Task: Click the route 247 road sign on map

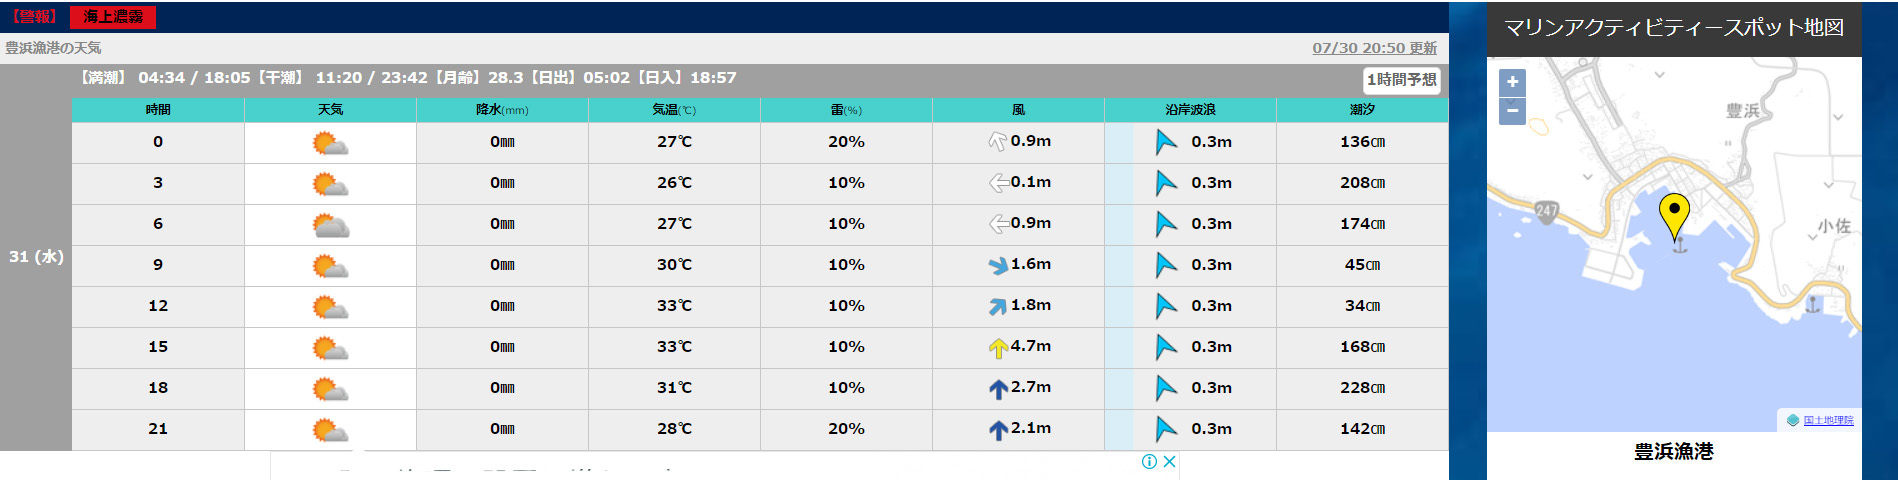Action: pyautogui.click(x=1546, y=210)
